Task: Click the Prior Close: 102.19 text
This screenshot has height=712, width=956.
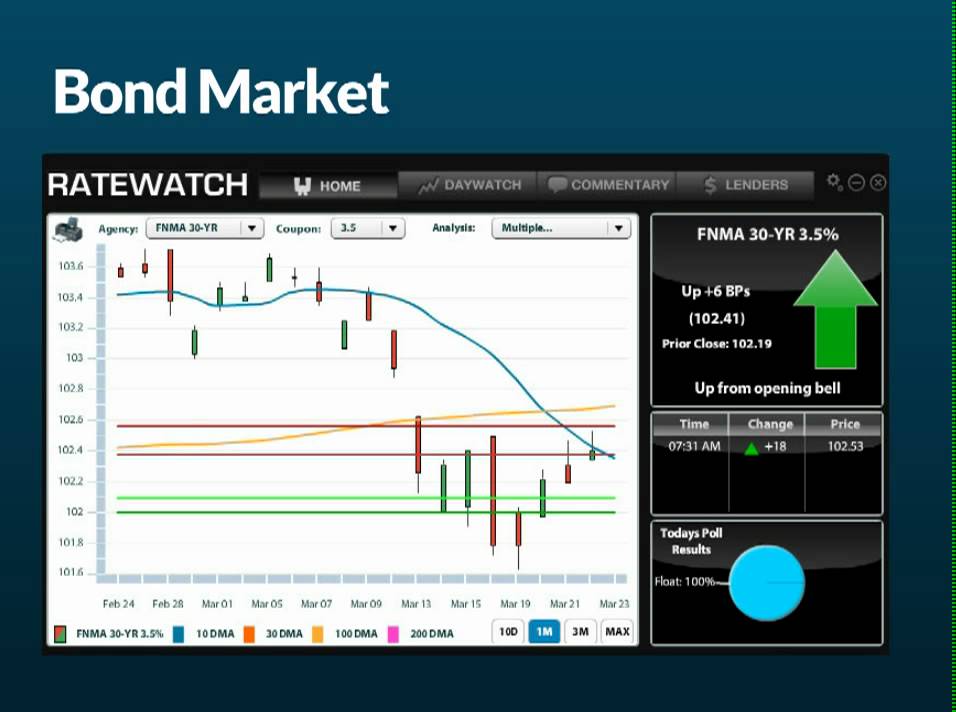Action: (716, 344)
